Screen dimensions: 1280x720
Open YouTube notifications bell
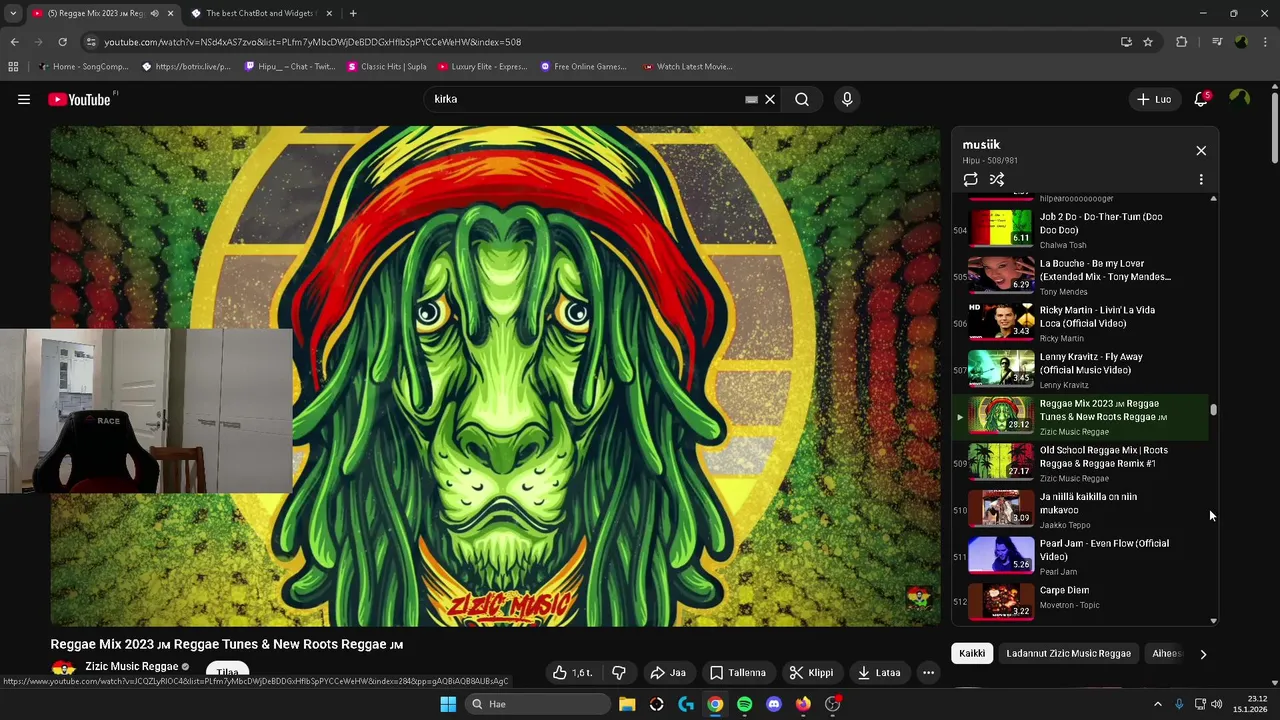click(x=1201, y=99)
